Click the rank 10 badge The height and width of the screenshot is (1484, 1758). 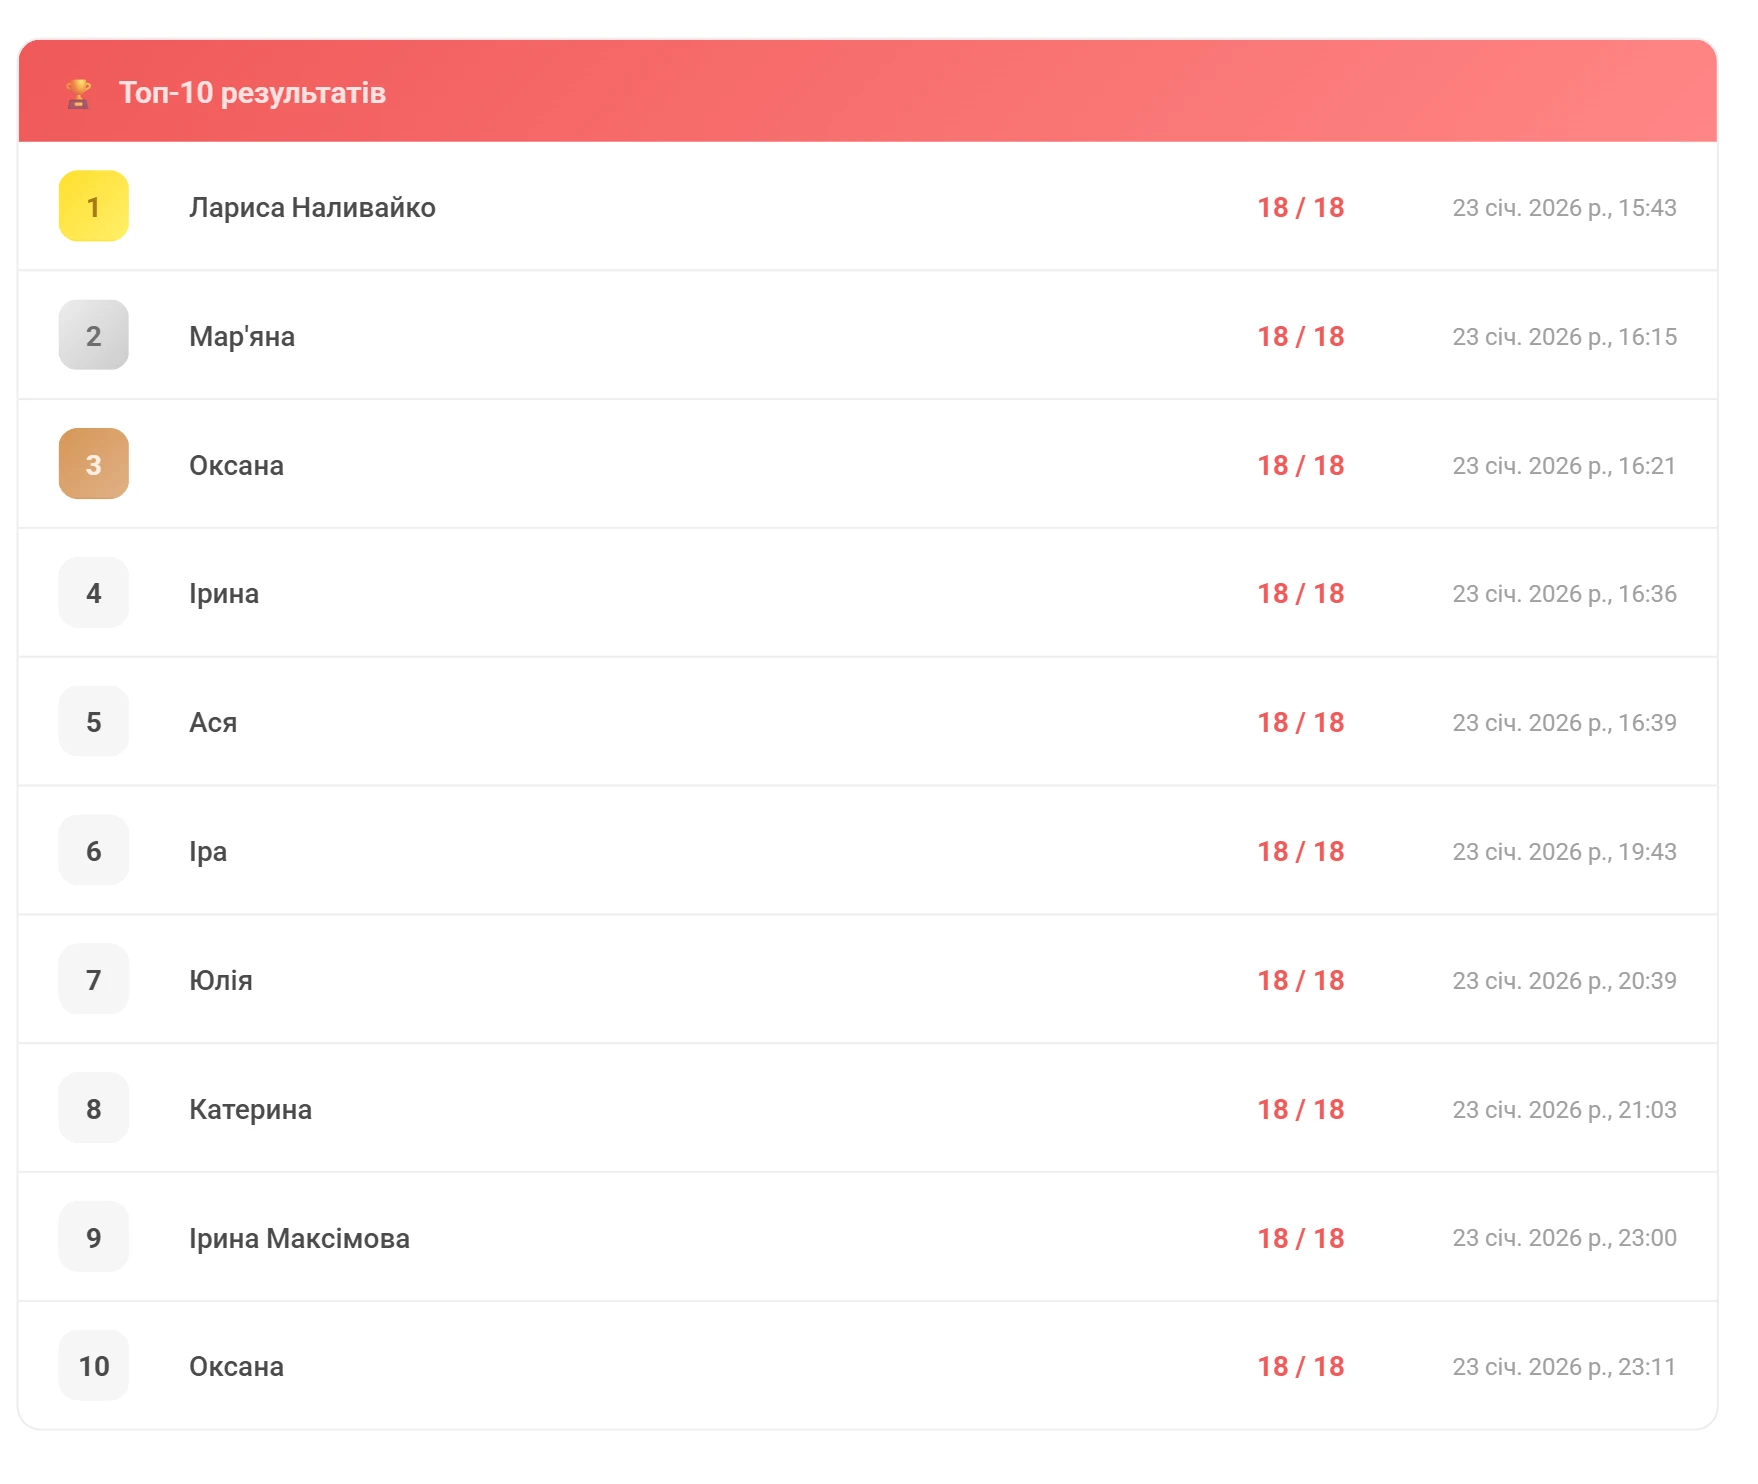[x=94, y=1366]
